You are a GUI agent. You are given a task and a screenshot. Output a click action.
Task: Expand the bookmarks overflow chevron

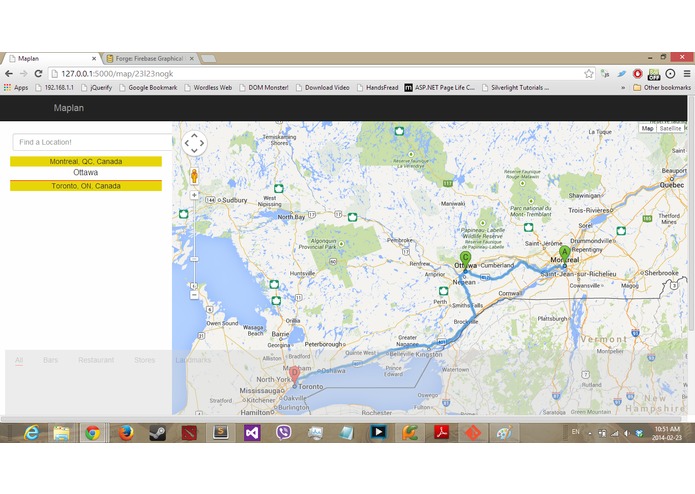tap(623, 88)
